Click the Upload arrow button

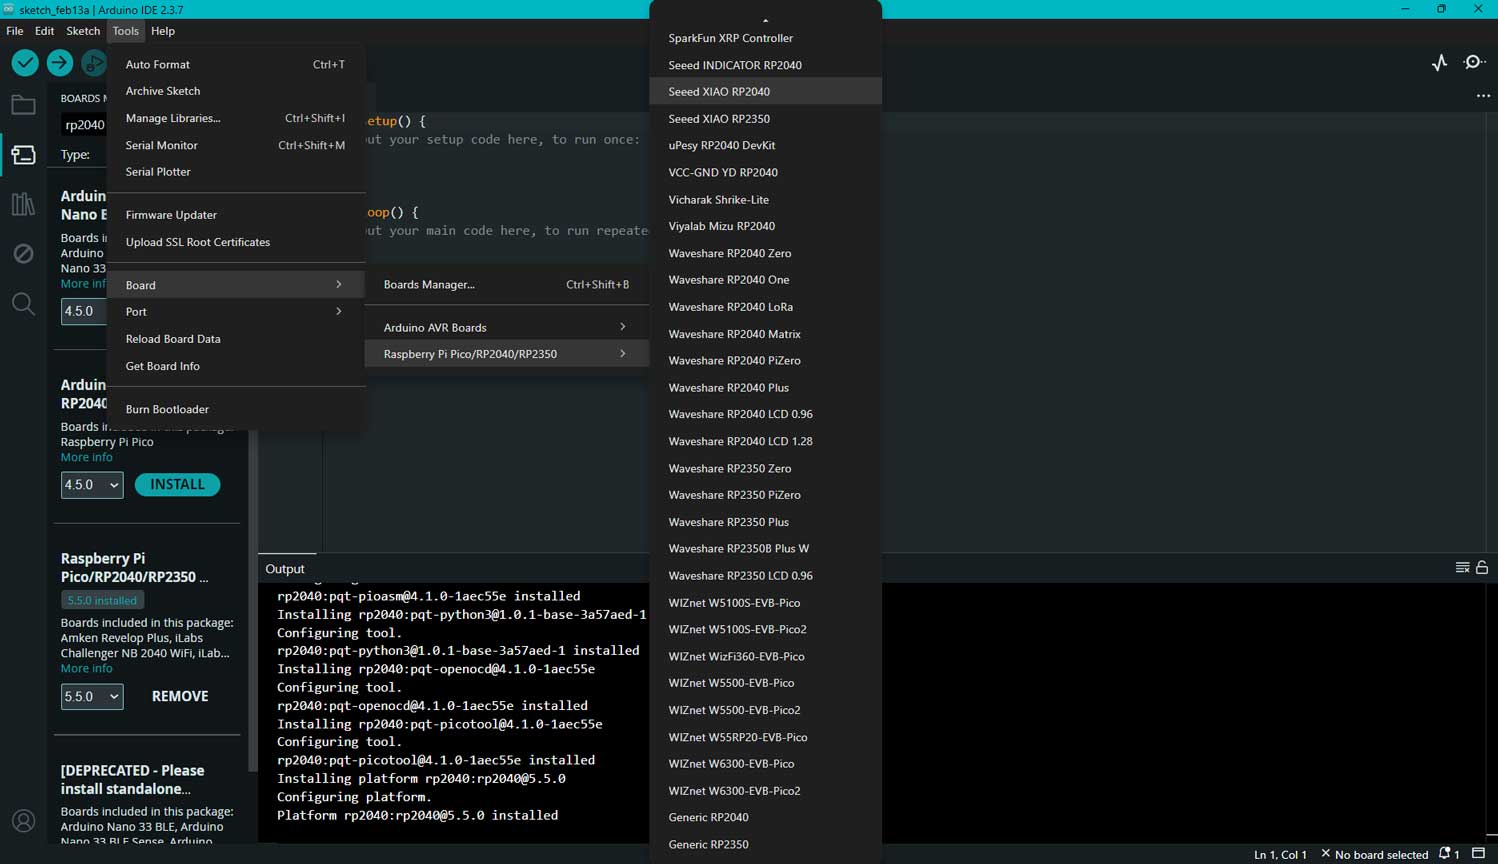tap(60, 63)
